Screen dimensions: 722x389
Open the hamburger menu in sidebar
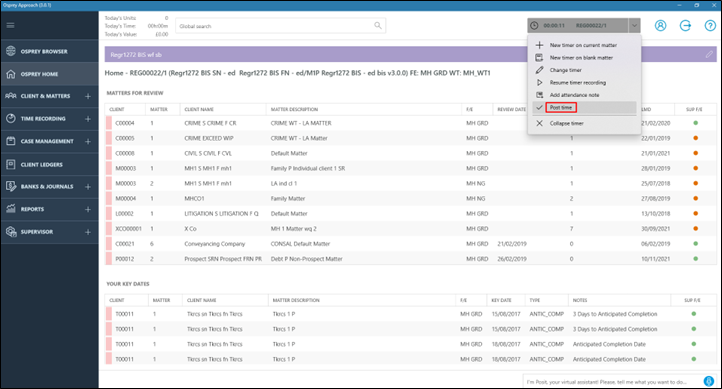[x=10, y=25]
